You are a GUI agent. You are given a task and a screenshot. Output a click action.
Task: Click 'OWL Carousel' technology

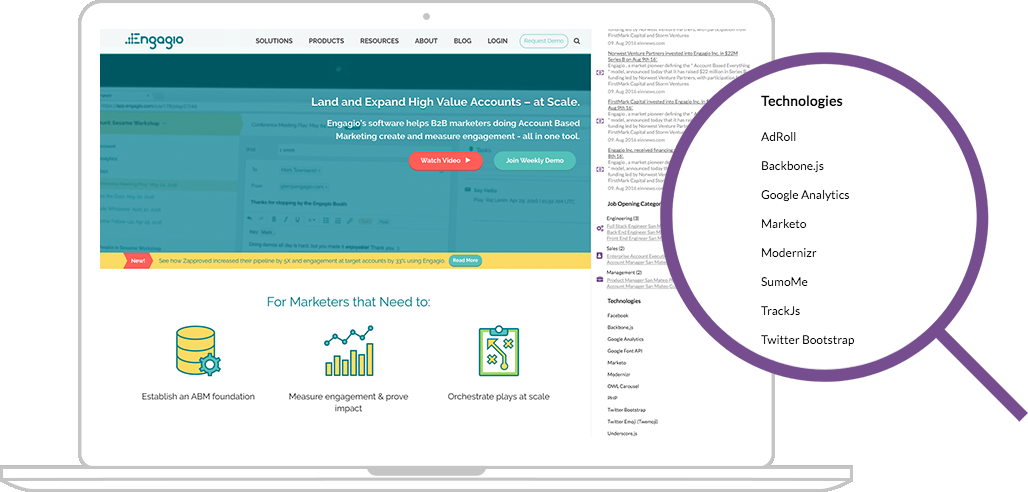pos(623,386)
